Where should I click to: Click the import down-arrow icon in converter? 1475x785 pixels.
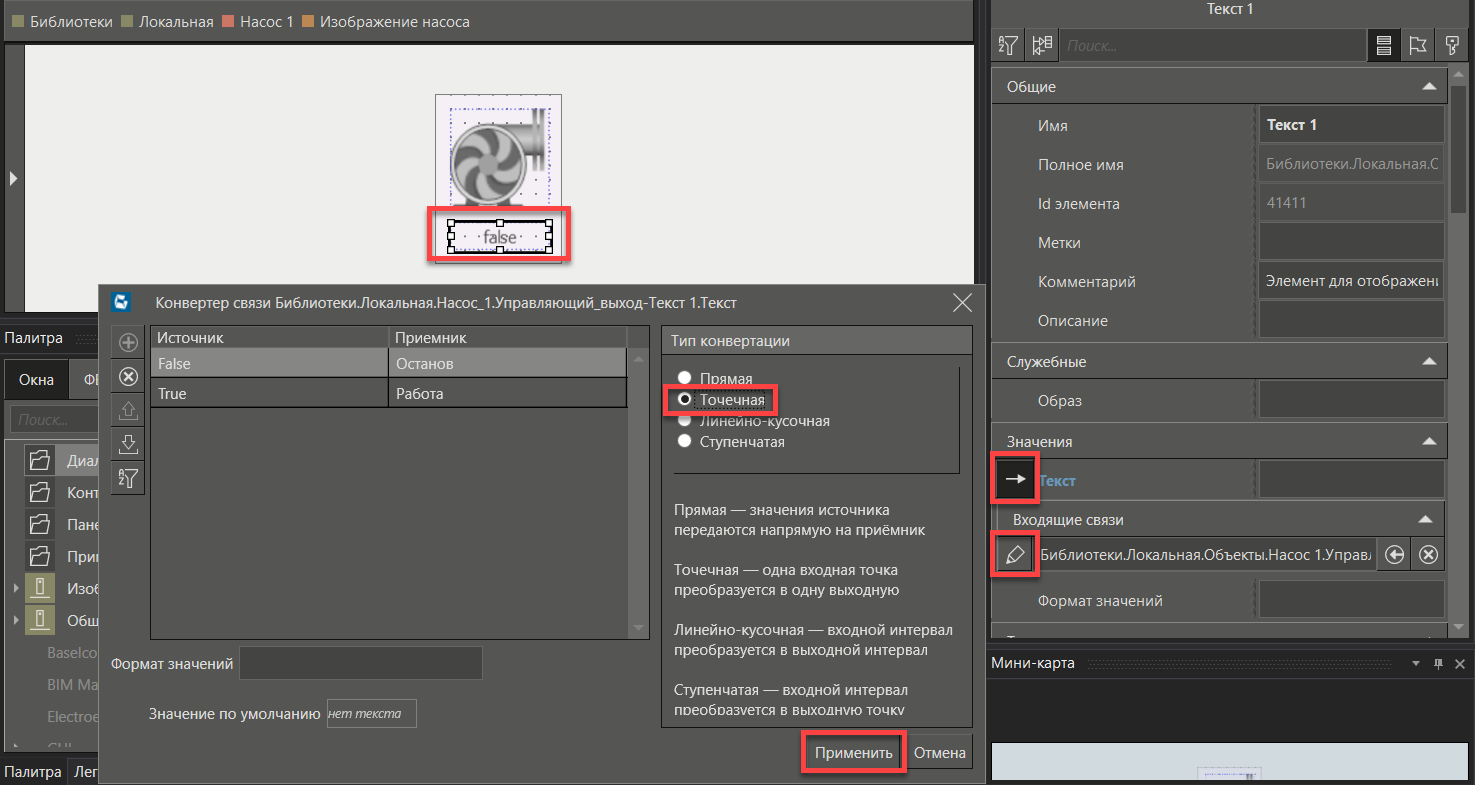click(128, 444)
